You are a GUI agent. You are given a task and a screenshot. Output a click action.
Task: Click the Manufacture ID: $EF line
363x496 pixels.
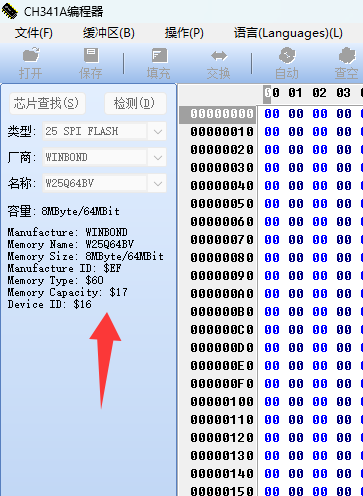point(64,268)
